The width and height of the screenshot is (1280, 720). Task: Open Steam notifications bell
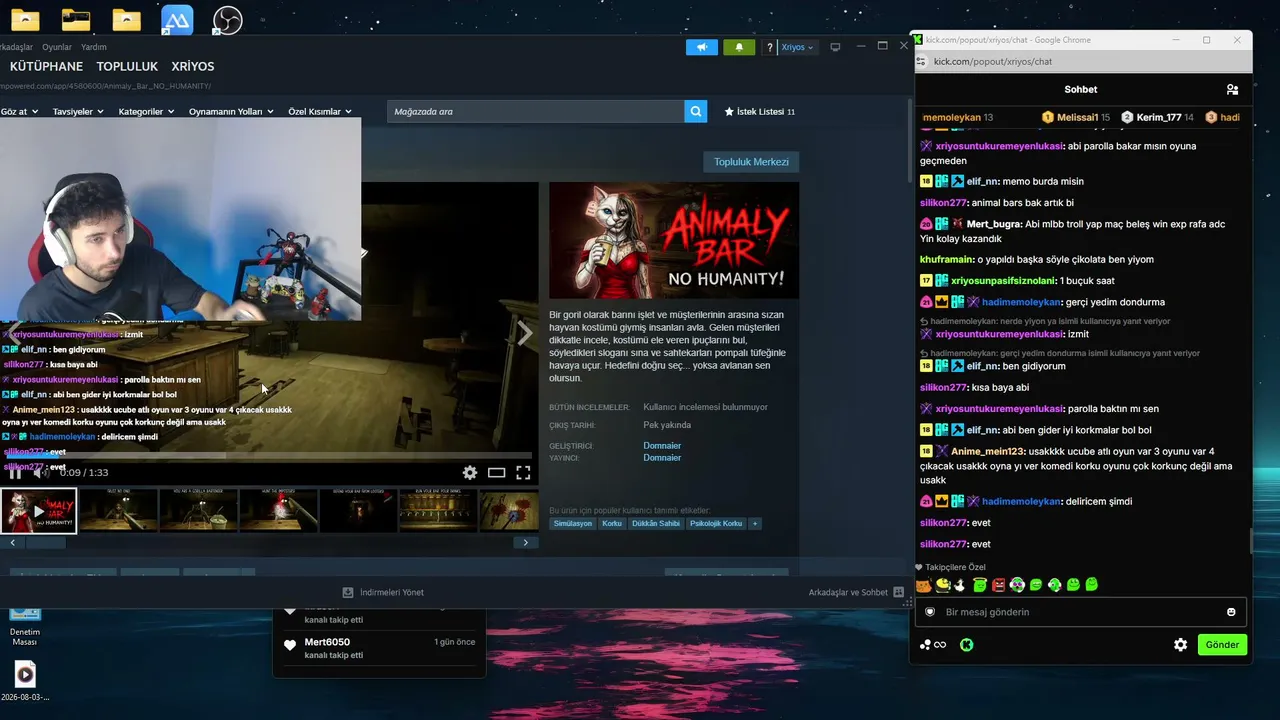point(739,47)
